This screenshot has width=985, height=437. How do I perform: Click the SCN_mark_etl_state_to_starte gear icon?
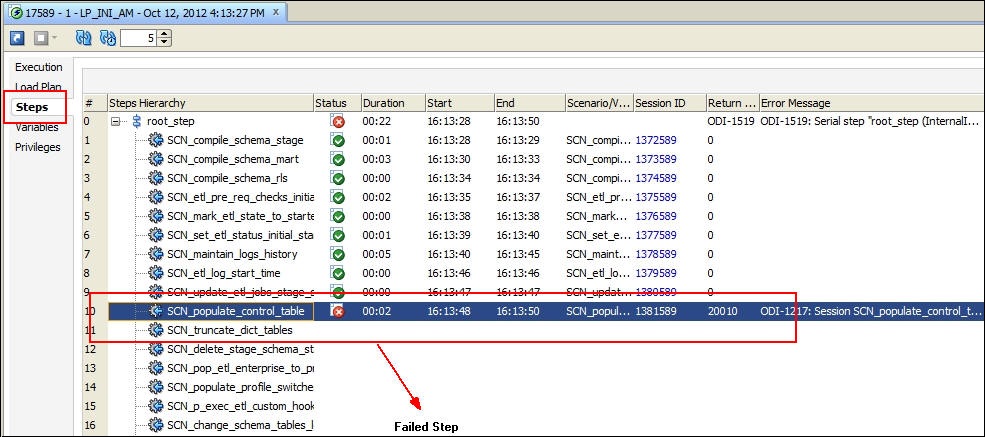point(156,216)
